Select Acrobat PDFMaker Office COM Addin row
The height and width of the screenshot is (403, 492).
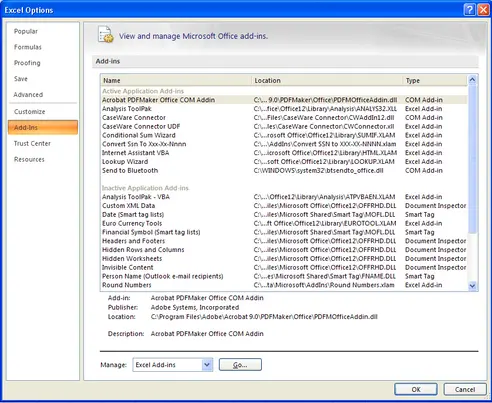tap(284, 100)
